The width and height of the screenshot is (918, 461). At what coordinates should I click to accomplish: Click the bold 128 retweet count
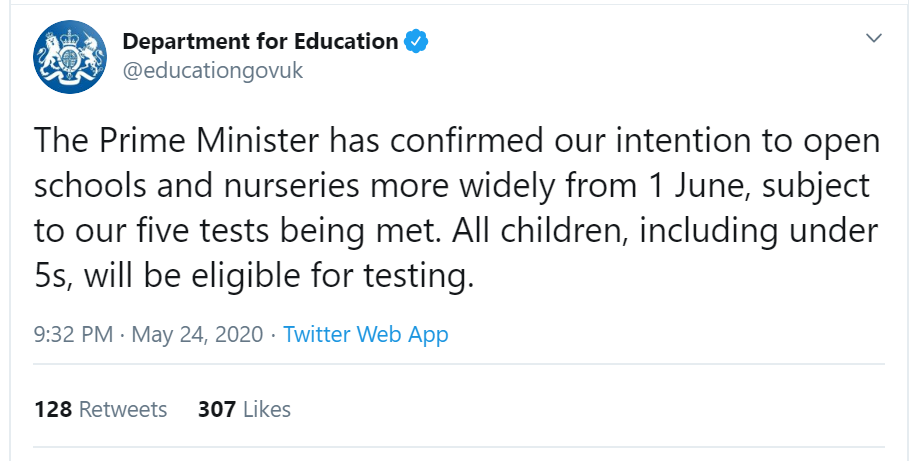pyautogui.click(x=53, y=409)
